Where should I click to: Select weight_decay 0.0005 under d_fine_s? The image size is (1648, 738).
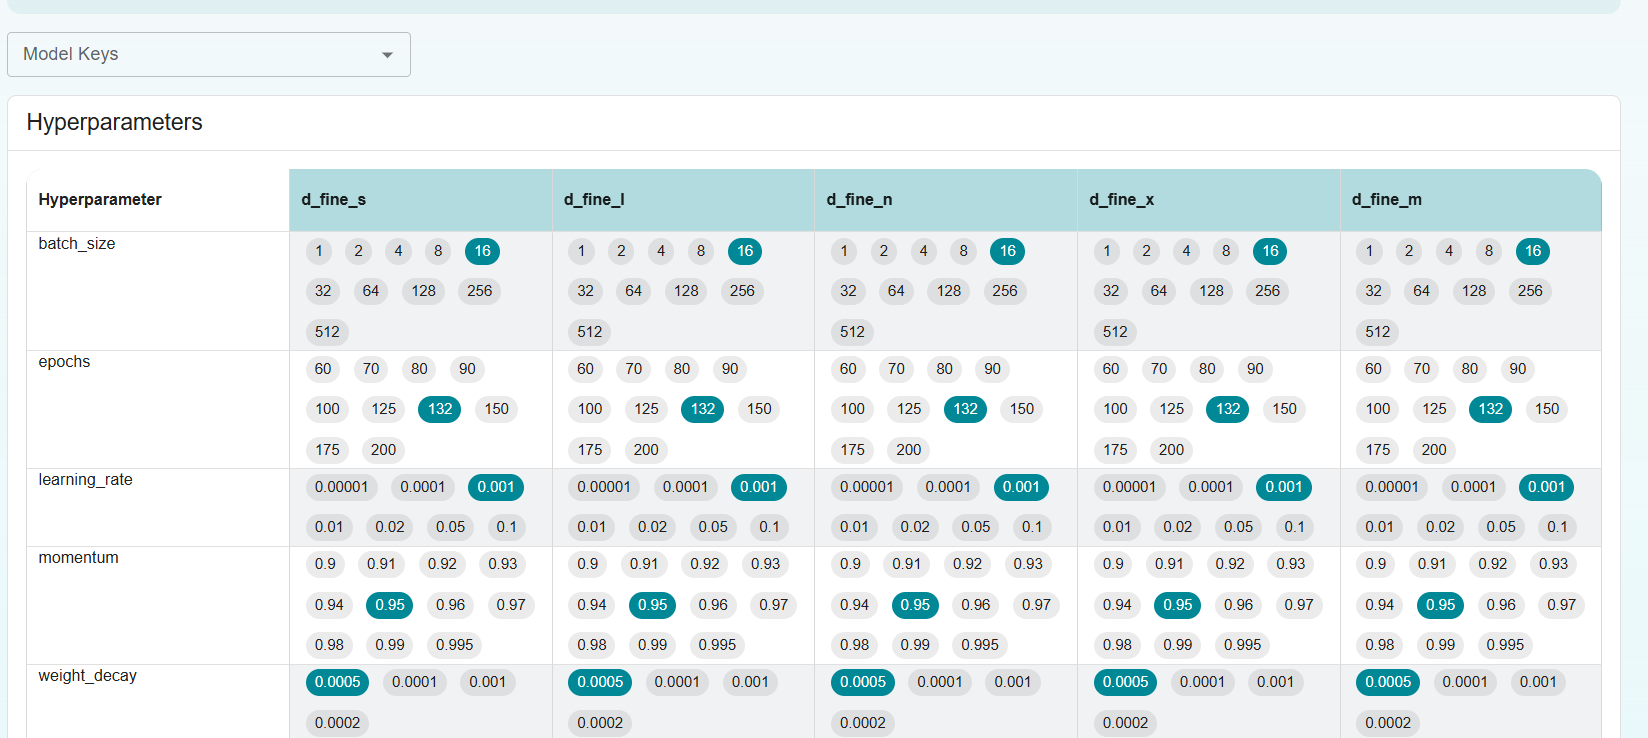point(338,682)
